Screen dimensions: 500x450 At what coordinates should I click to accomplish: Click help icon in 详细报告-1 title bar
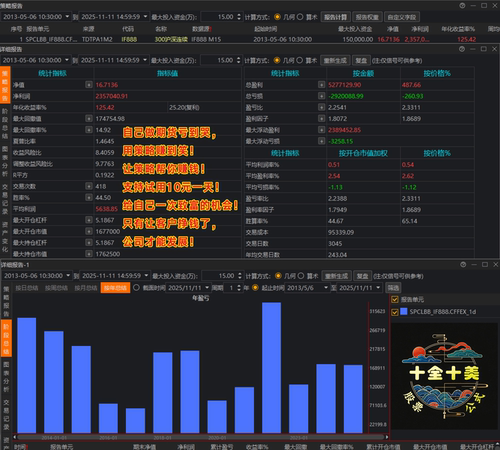(463, 264)
